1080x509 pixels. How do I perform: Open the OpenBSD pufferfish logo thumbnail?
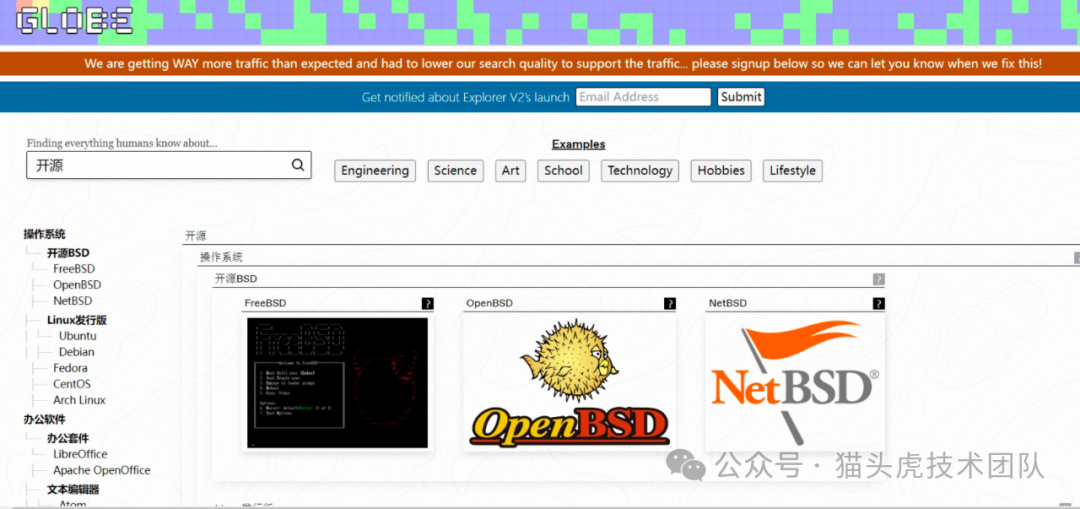click(570, 382)
